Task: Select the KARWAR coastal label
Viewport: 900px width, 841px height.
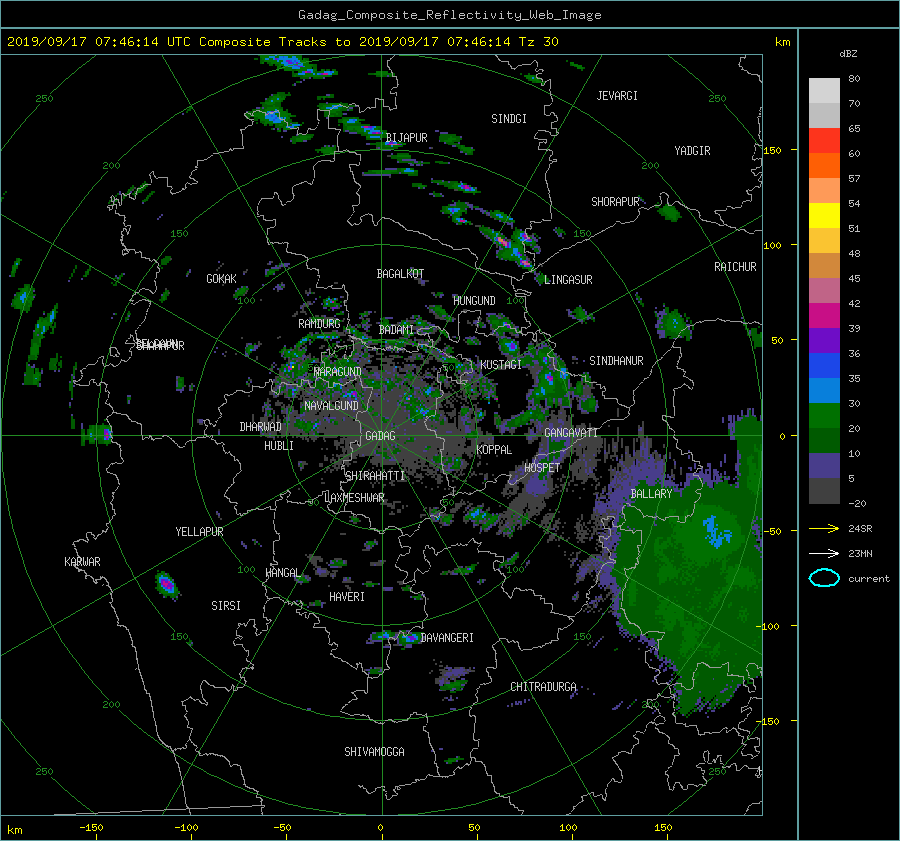Action: (x=82, y=562)
